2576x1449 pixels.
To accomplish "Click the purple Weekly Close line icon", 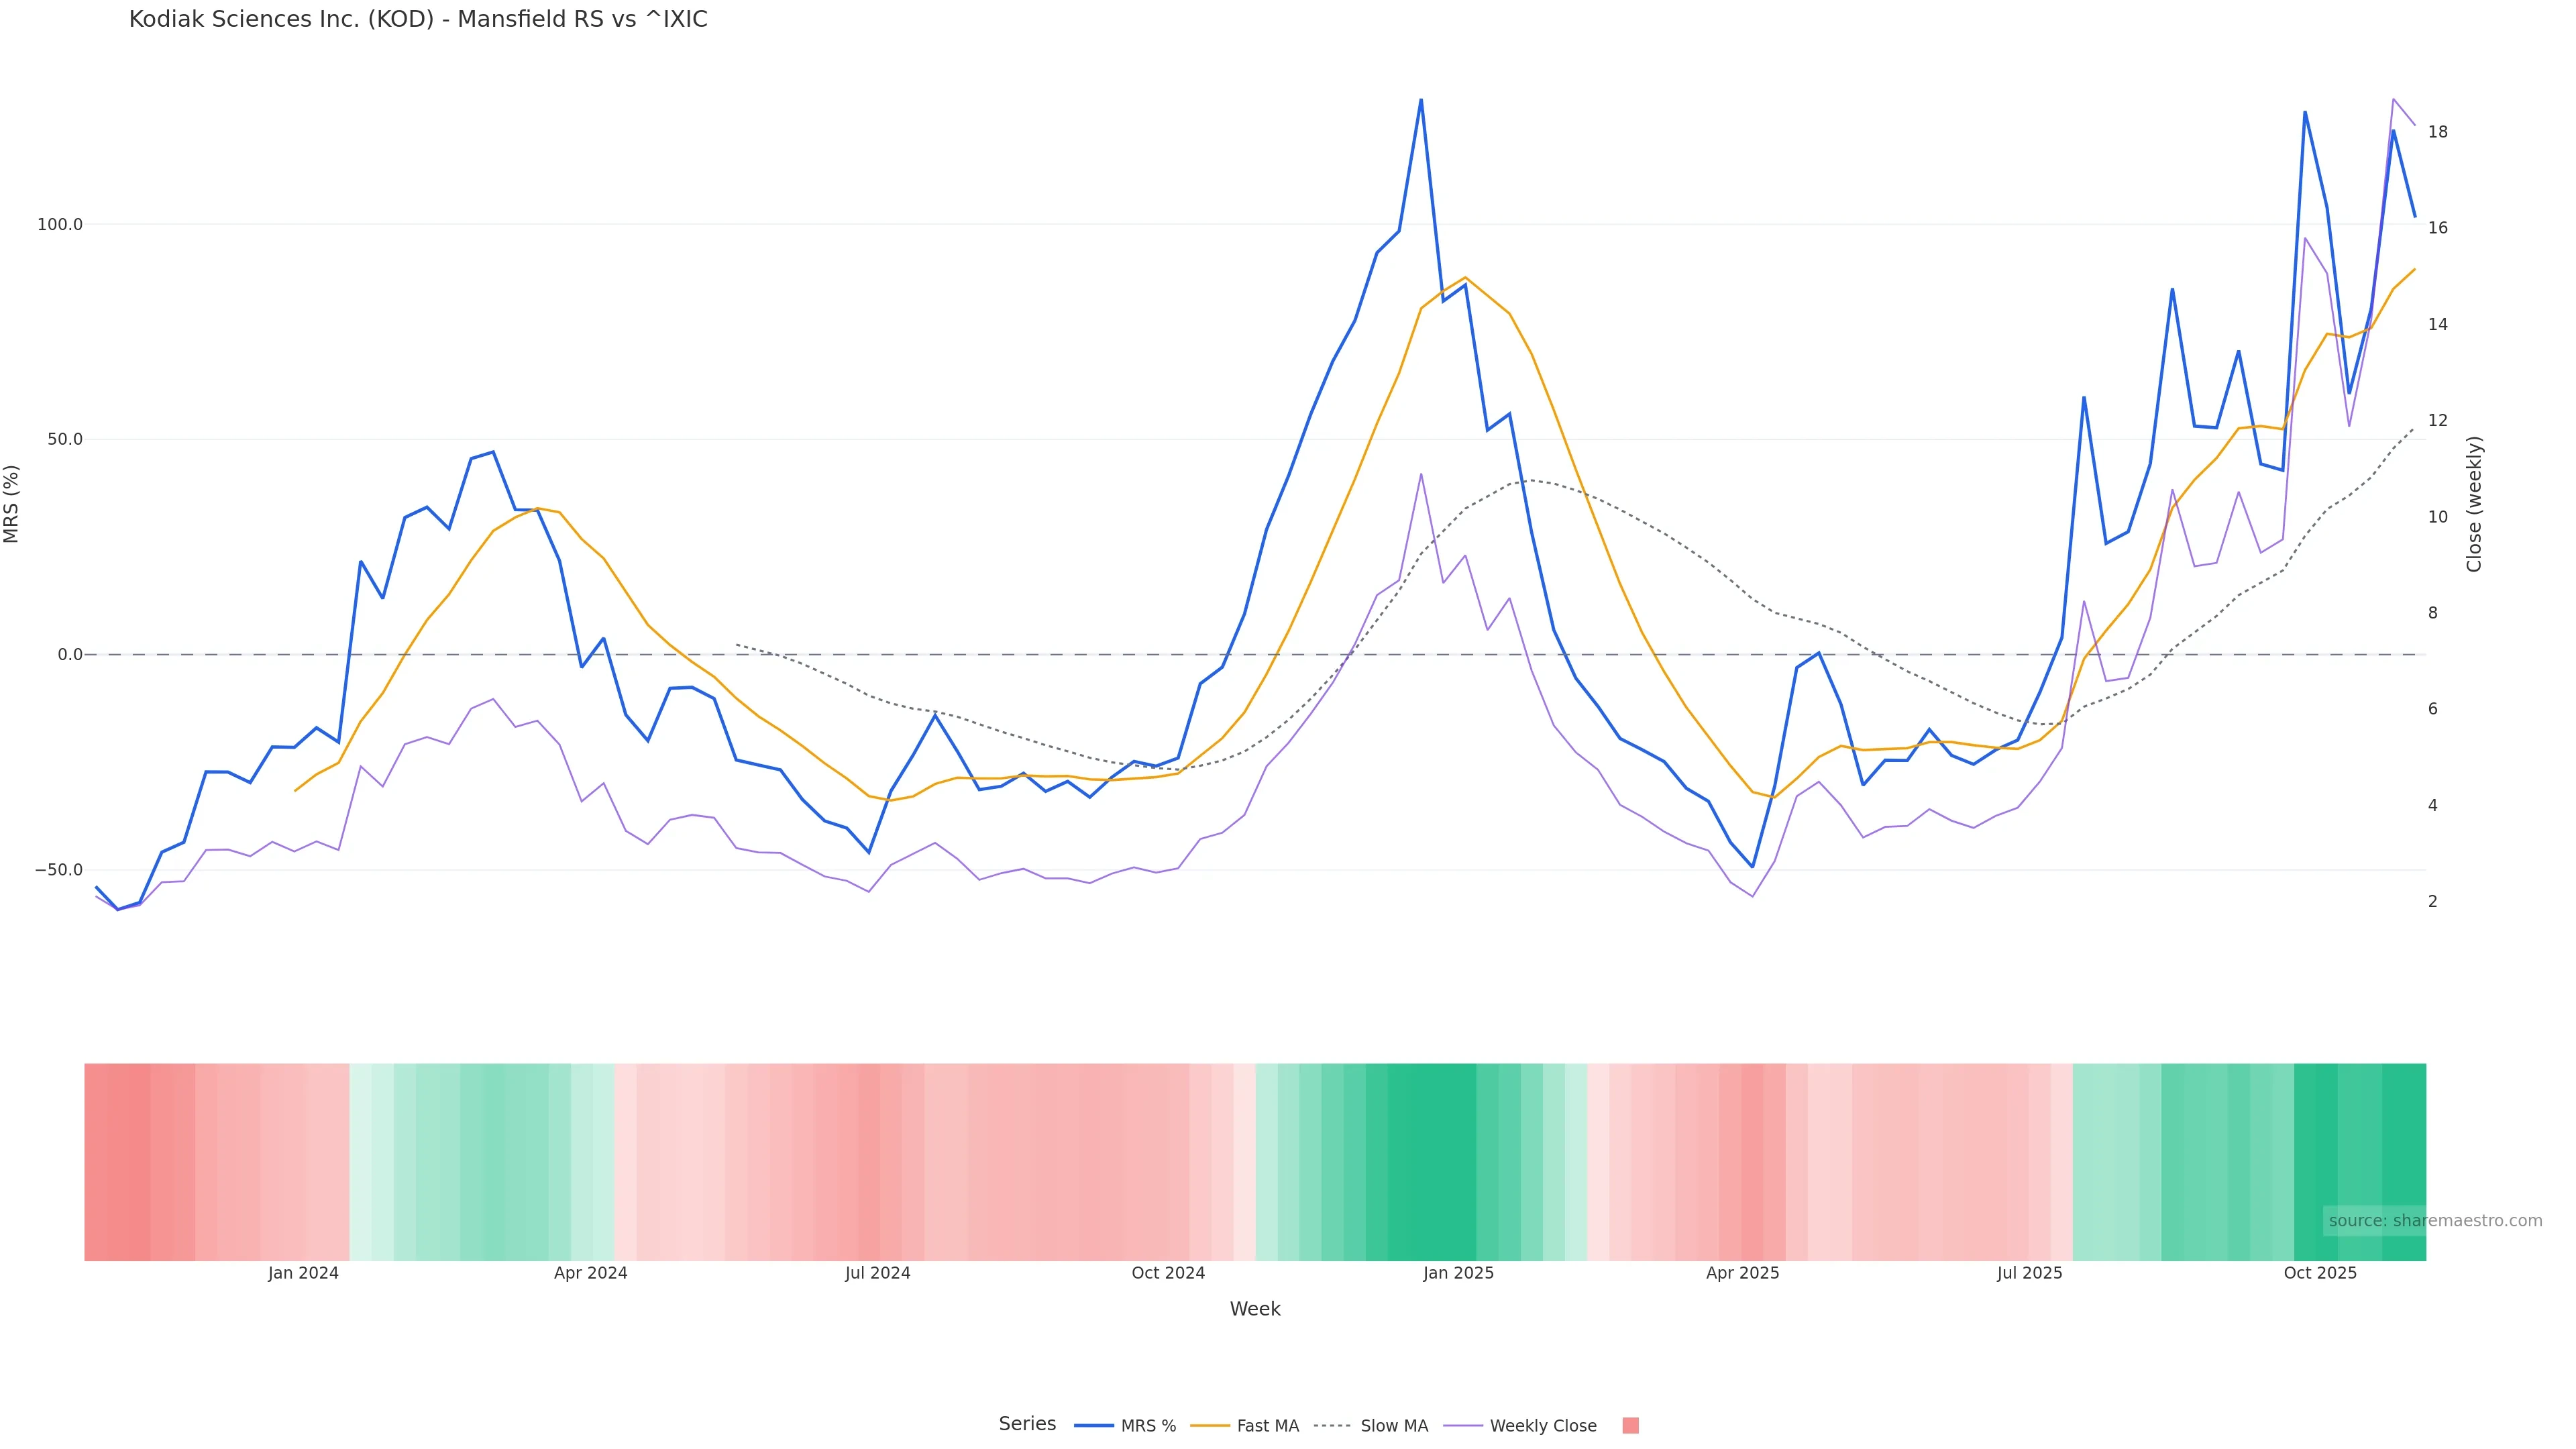I will [x=1463, y=1426].
